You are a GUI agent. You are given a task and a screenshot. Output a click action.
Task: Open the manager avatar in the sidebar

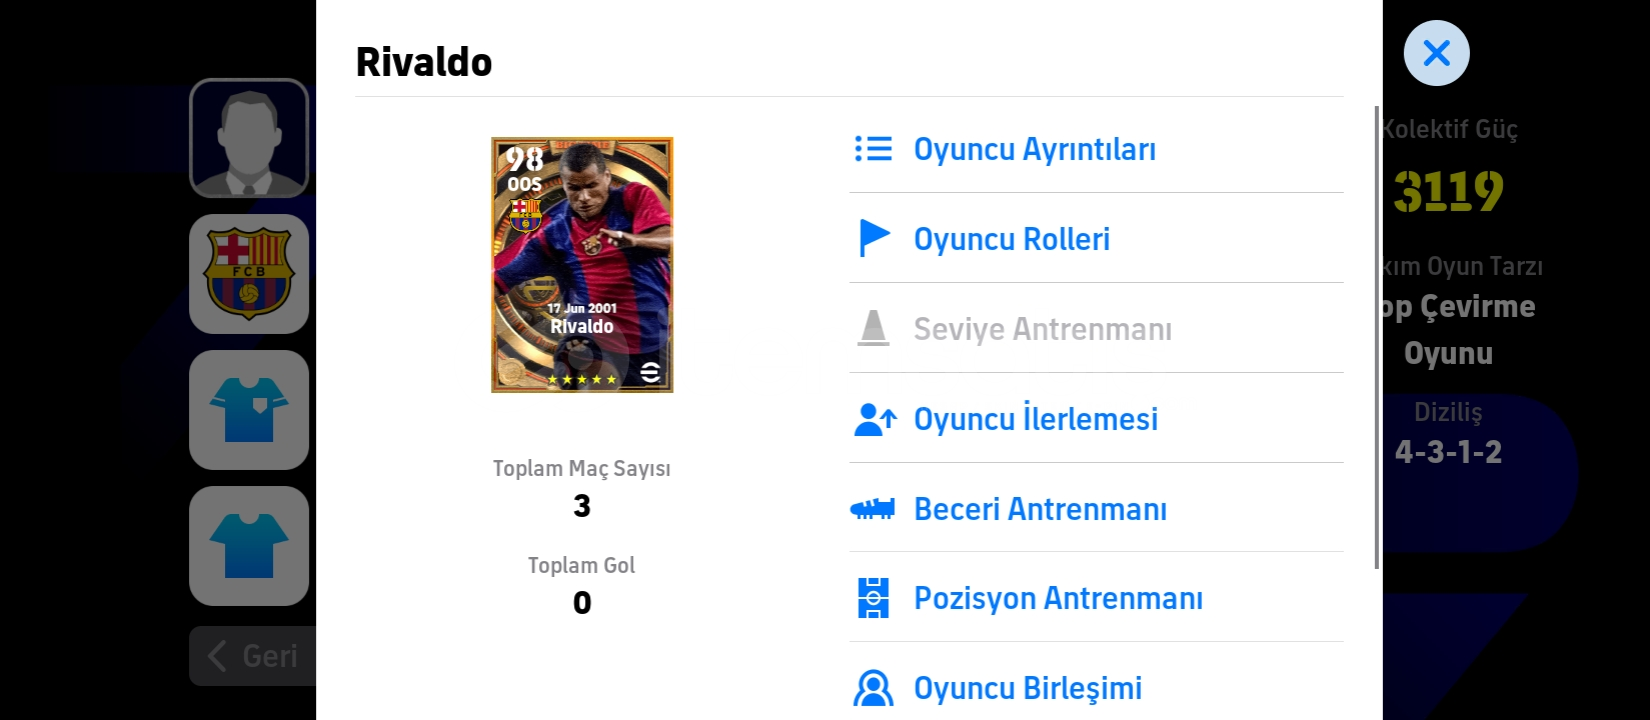coord(249,138)
